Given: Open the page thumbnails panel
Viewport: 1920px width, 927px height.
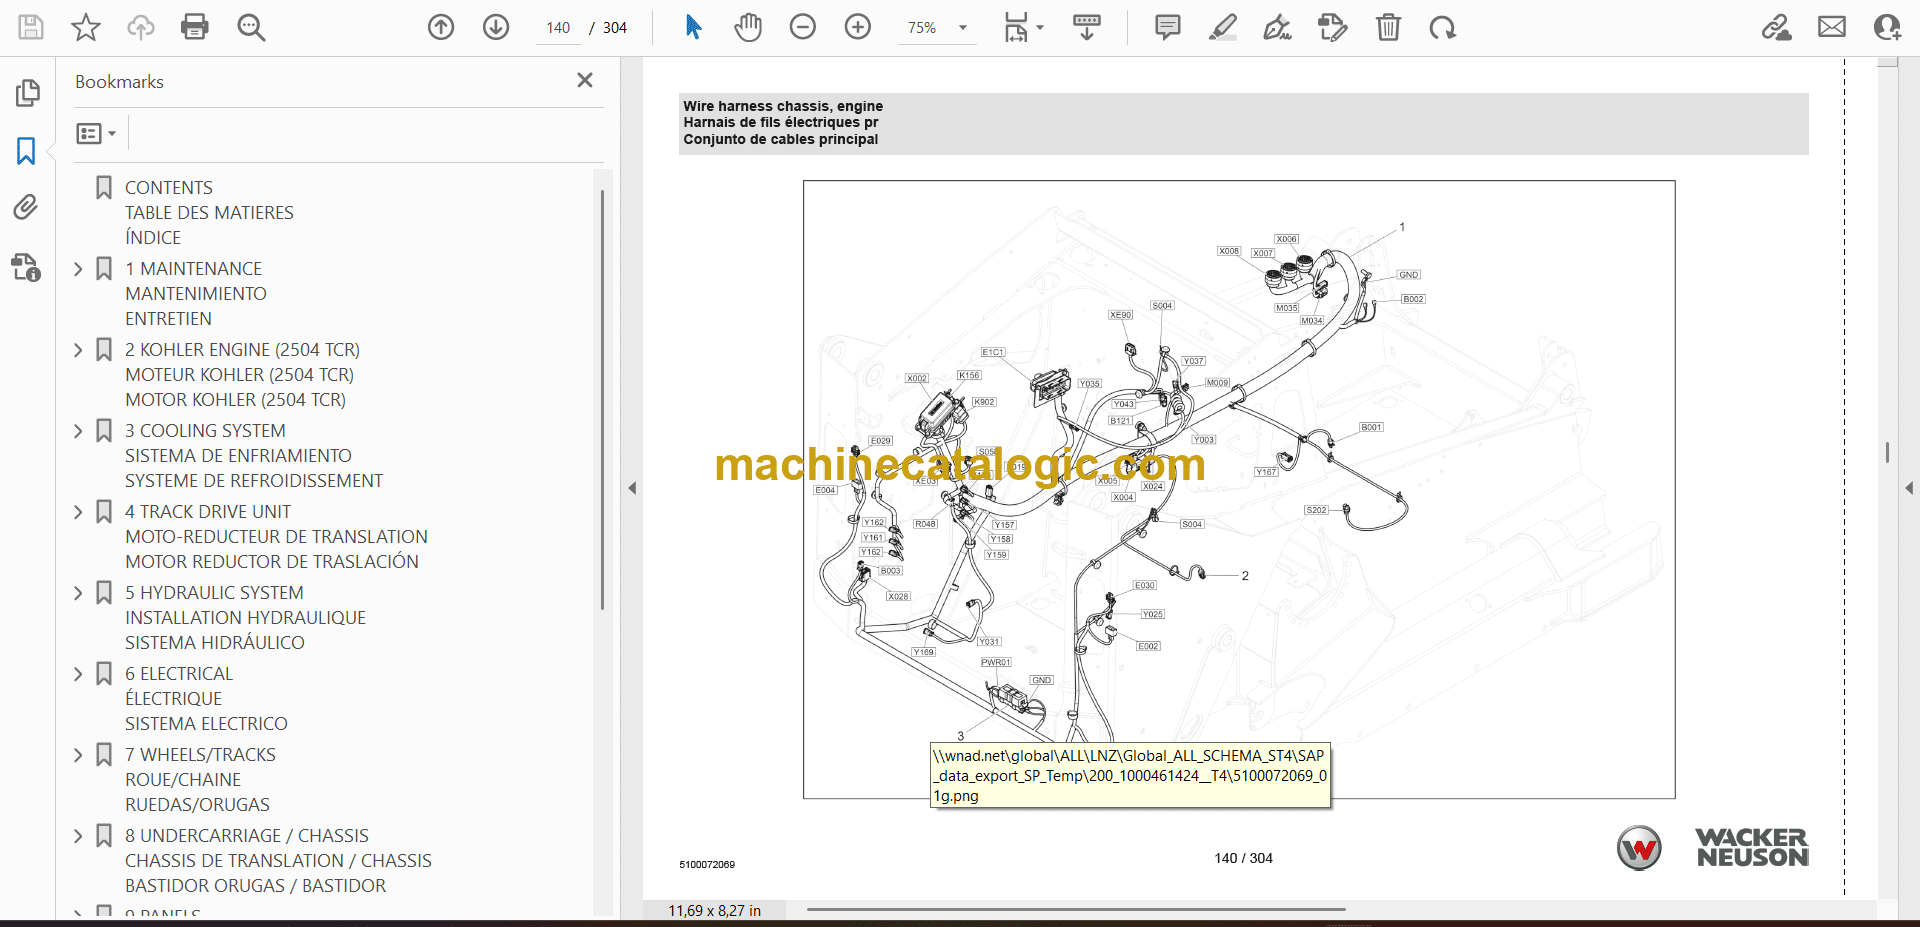Looking at the screenshot, I should 27,93.
